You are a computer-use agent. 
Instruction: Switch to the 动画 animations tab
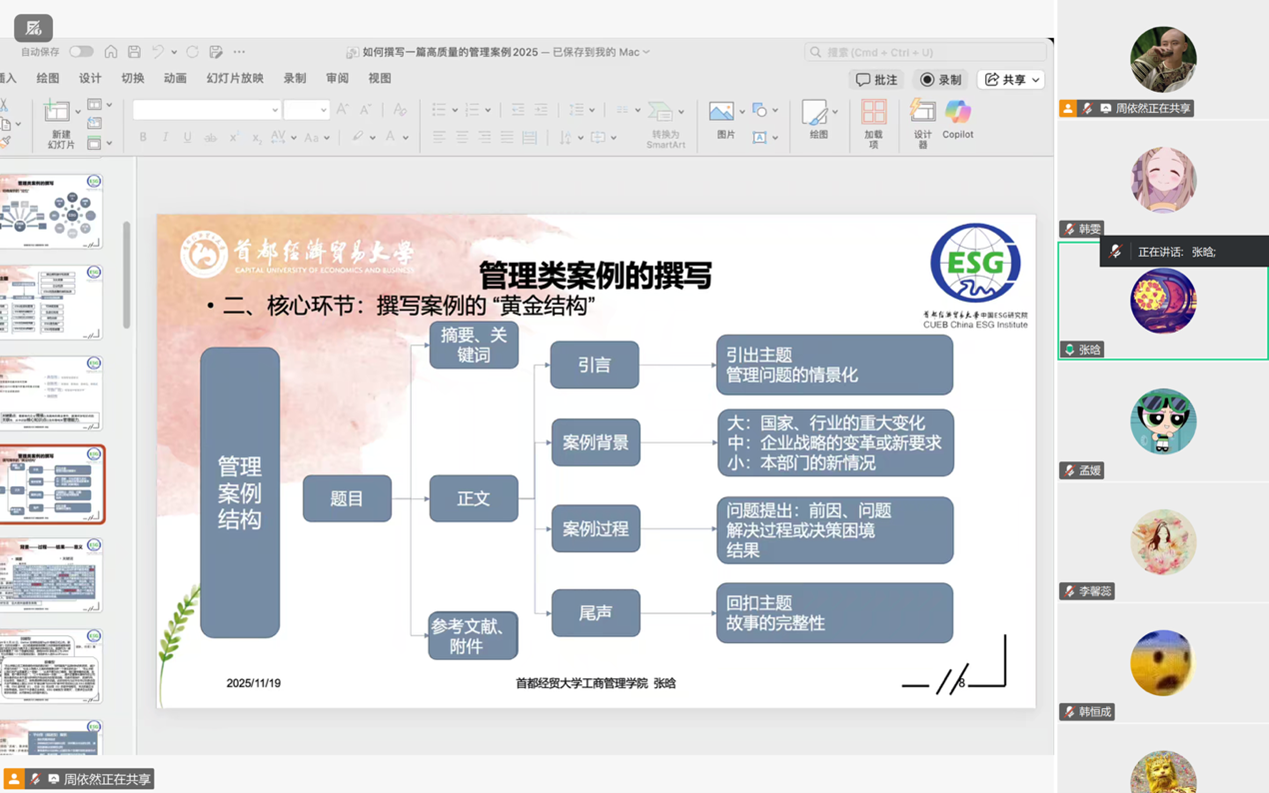(x=175, y=78)
